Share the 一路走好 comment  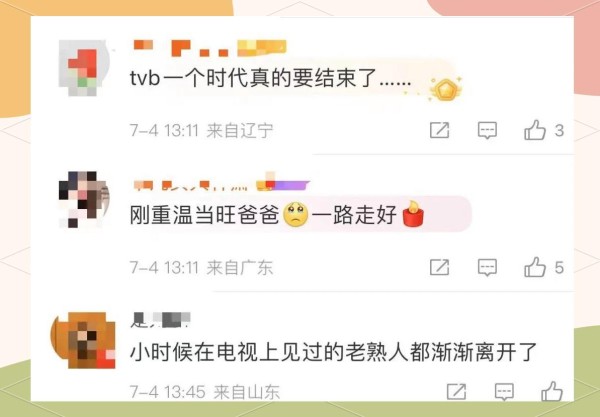click(439, 267)
